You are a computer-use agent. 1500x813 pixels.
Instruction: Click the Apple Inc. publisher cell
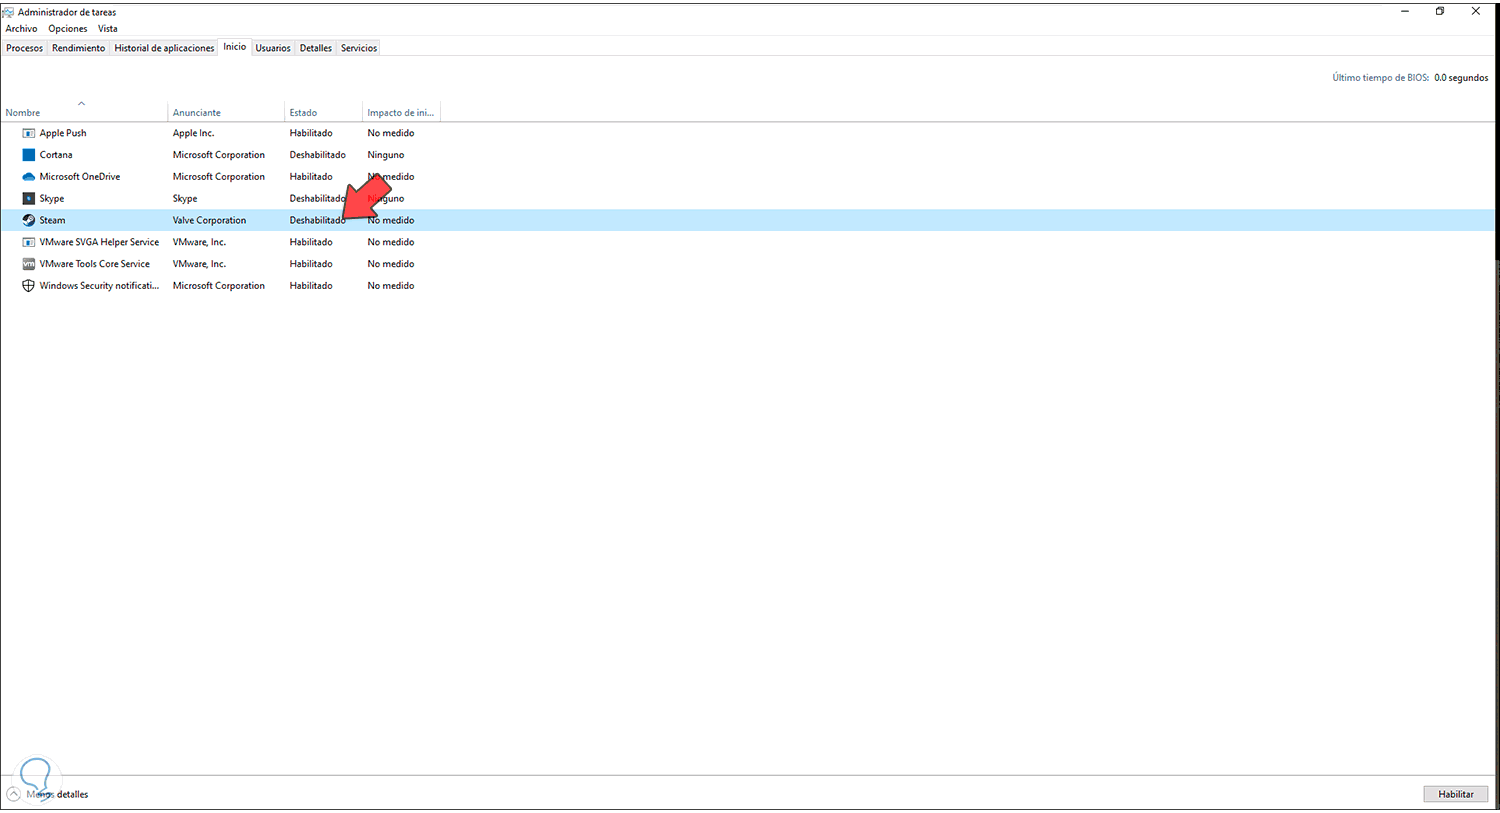coord(194,133)
